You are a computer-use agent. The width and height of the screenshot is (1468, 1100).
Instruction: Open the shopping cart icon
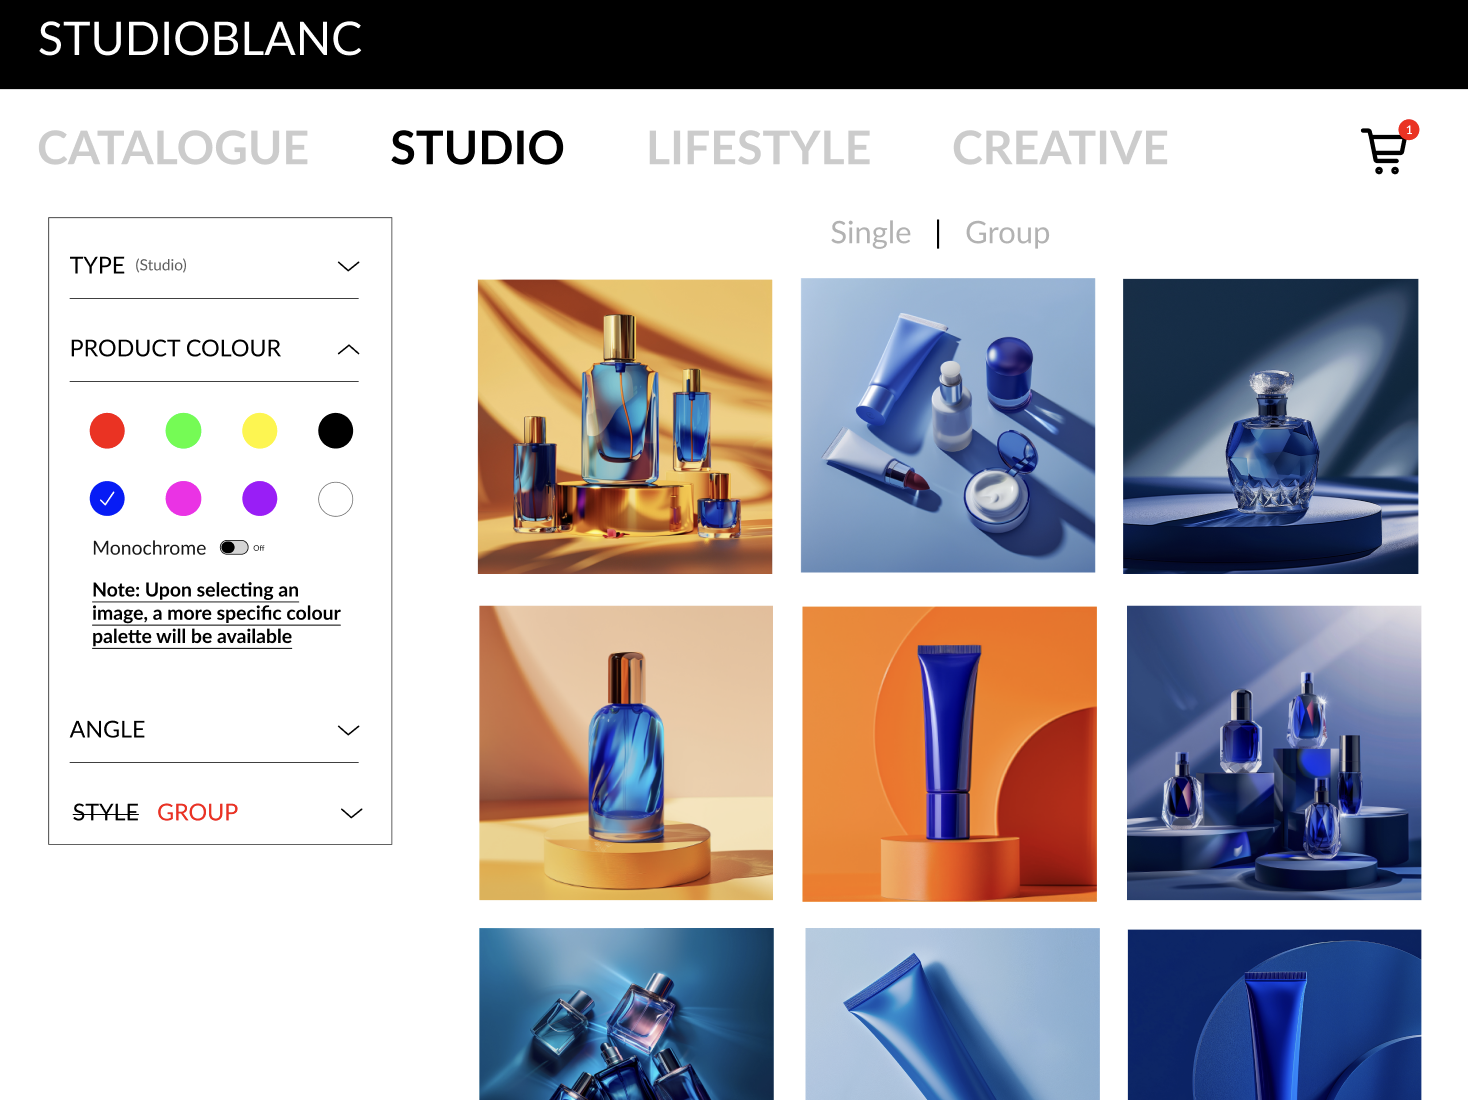(x=1385, y=150)
